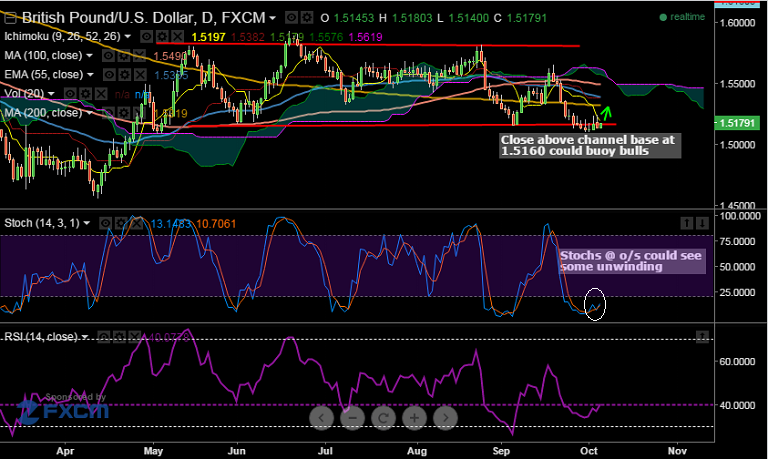
Task: Click Jul label on time axis
Action: (325, 451)
